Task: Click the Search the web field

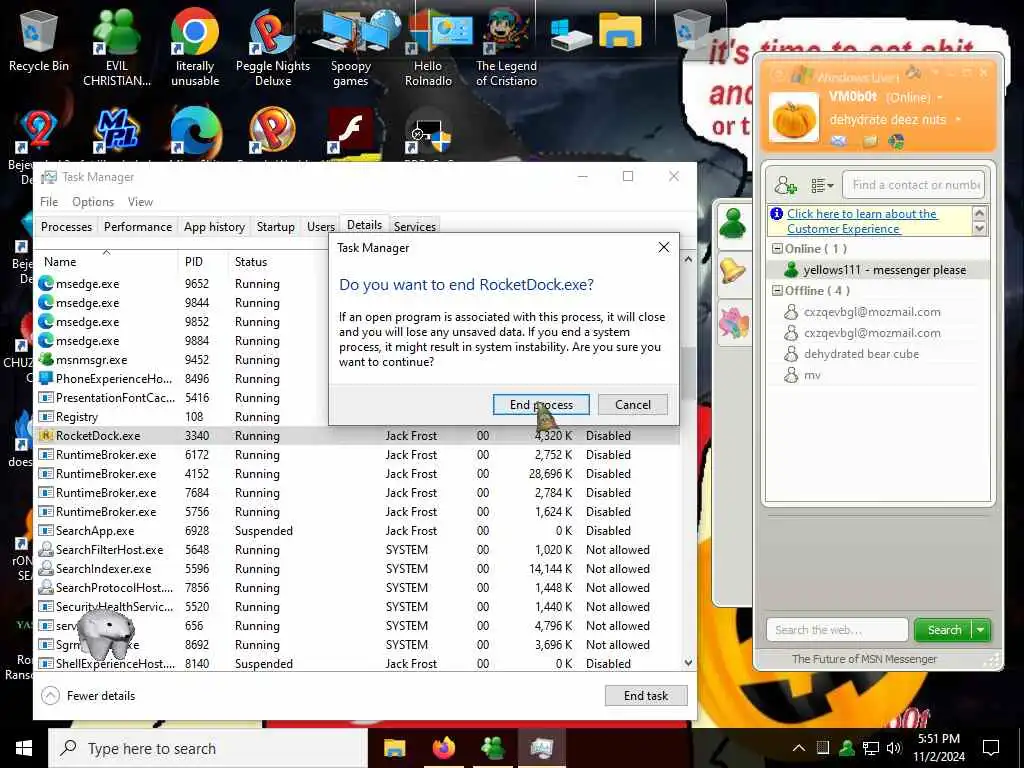Action: coord(837,630)
